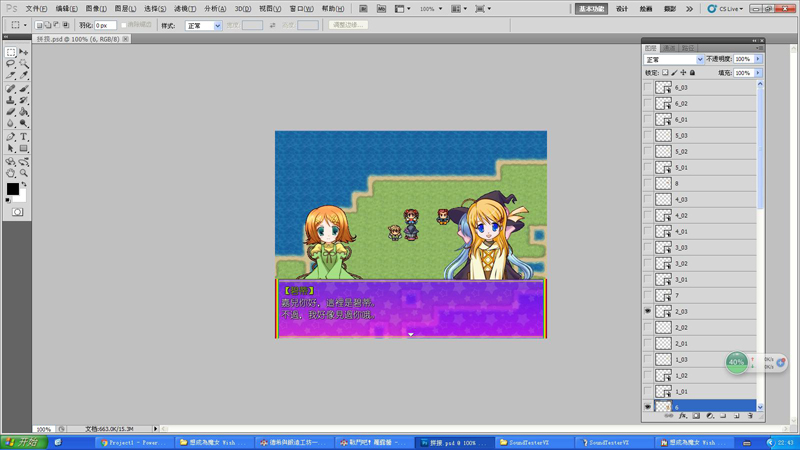Select the Path Selection tool
The width and height of the screenshot is (800, 450).
pos(11,148)
